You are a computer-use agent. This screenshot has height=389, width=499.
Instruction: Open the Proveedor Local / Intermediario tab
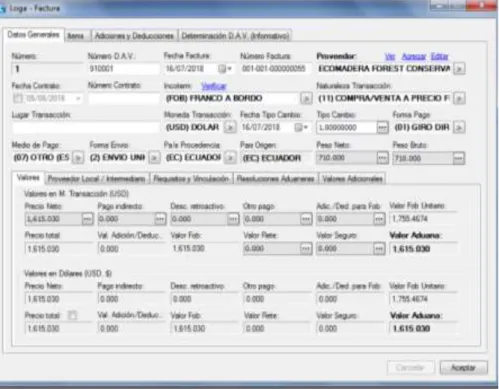pos(97,179)
